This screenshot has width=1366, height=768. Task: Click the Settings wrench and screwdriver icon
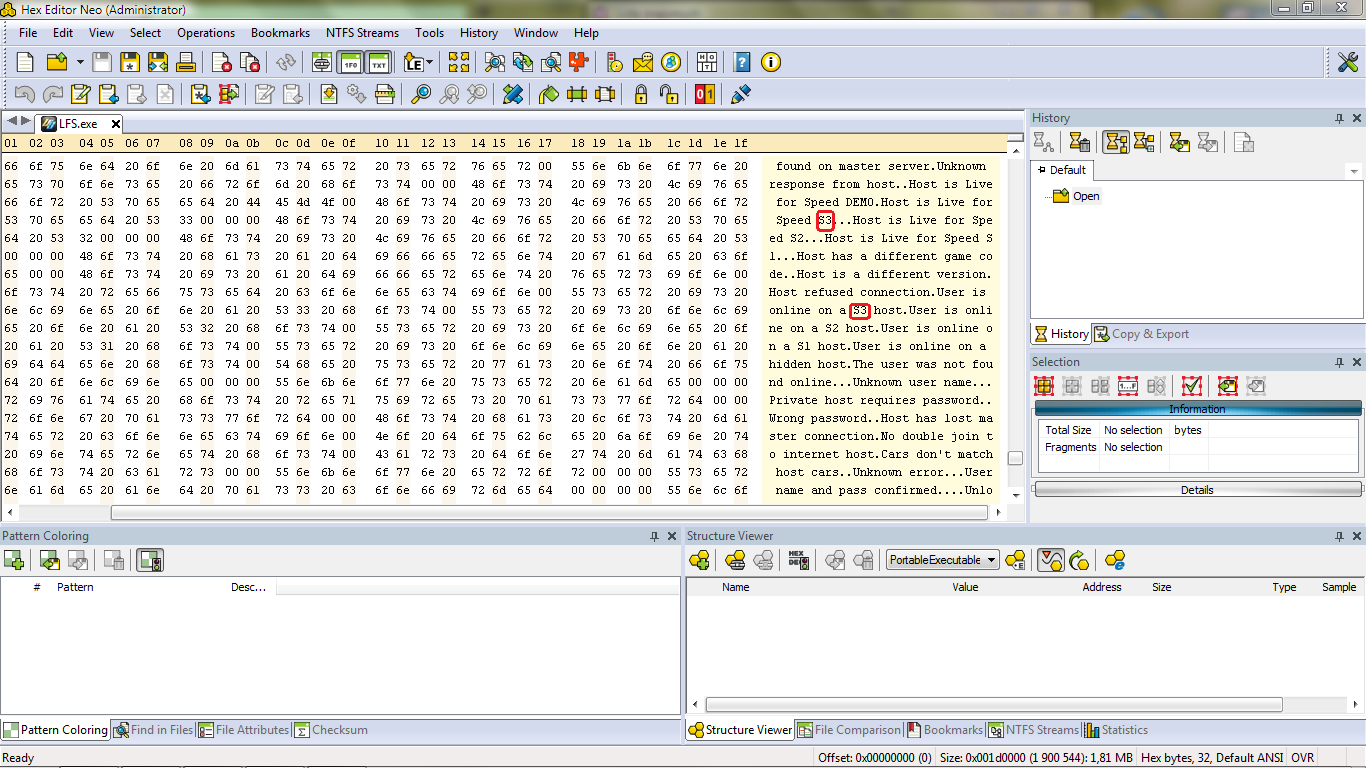(x=1347, y=62)
